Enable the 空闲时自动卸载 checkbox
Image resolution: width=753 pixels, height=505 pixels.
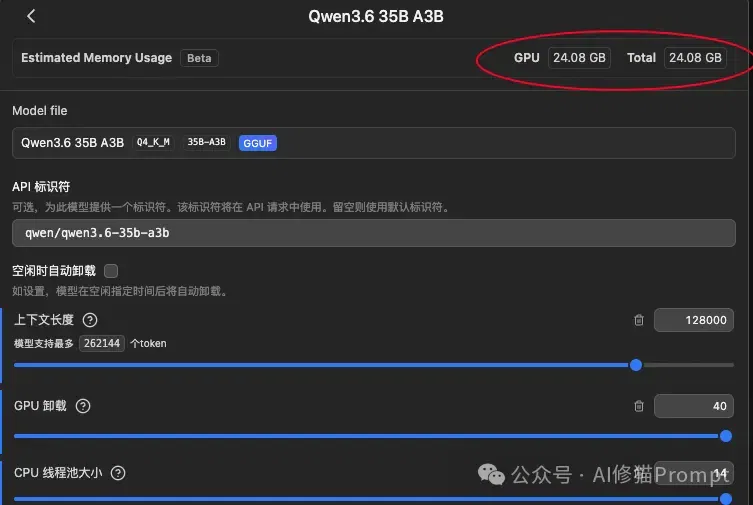[x=111, y=271]
